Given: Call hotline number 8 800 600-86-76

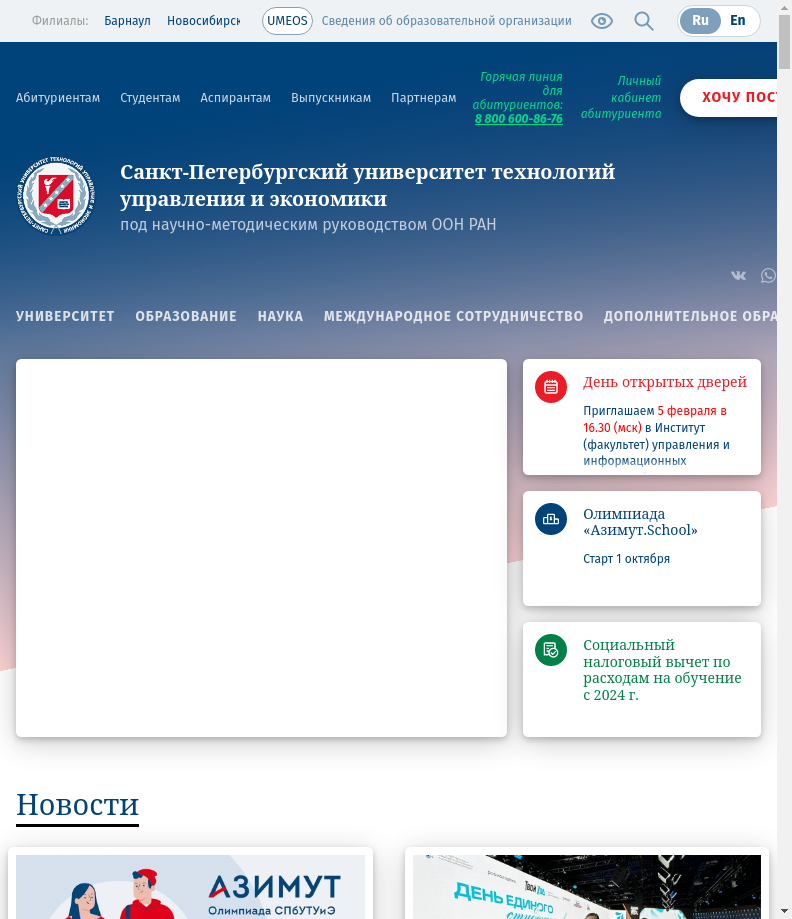Looking at the screenshot, I should tap(518, 119).
